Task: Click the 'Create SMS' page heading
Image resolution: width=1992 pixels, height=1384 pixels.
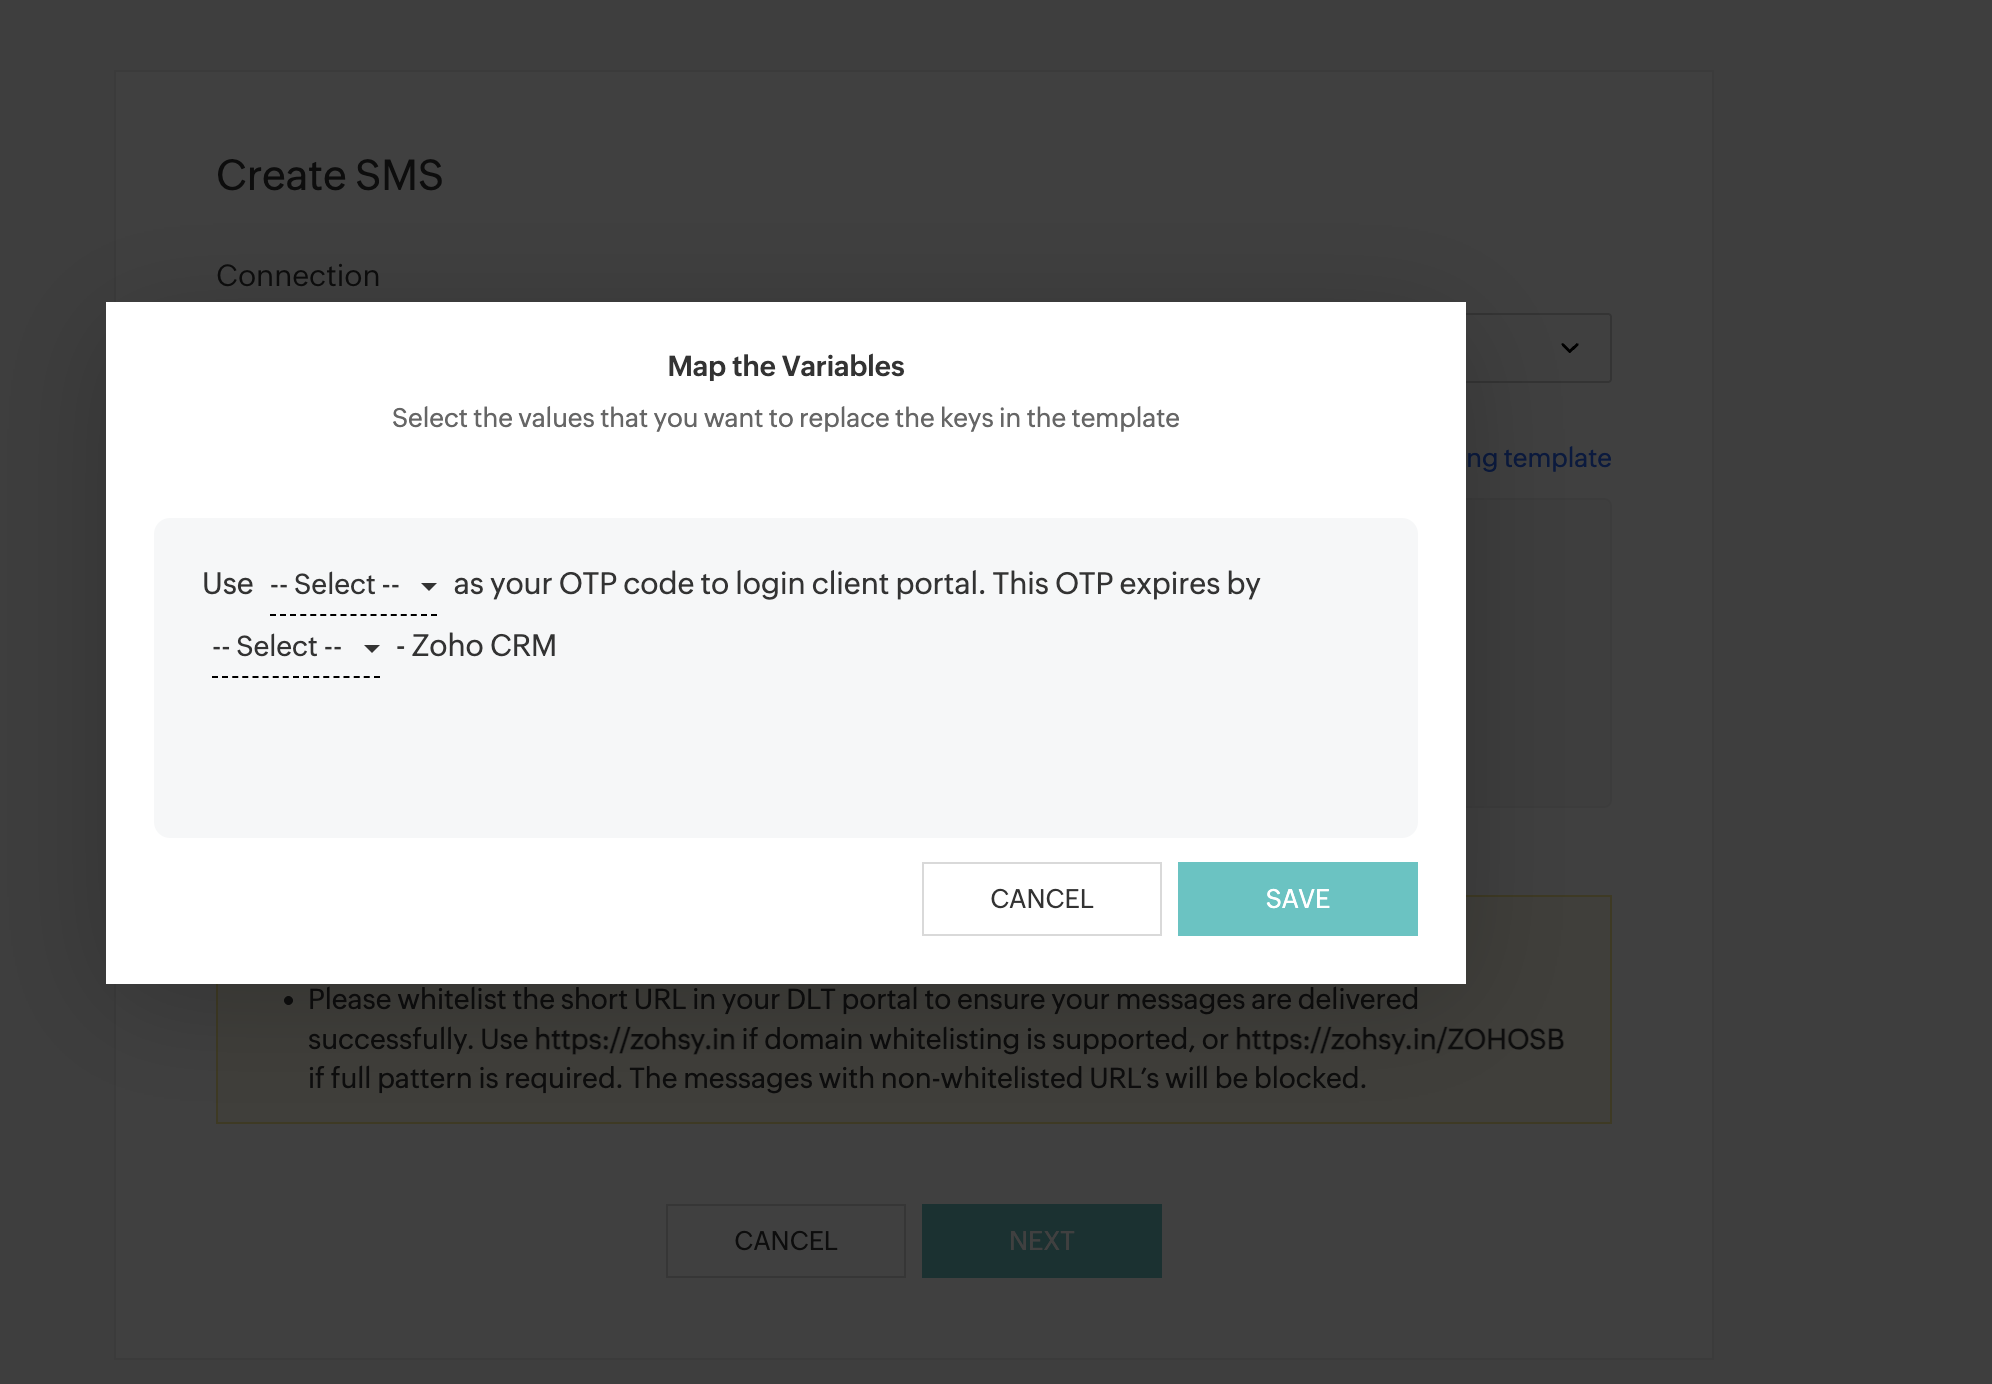Action: tap(329, 175)
